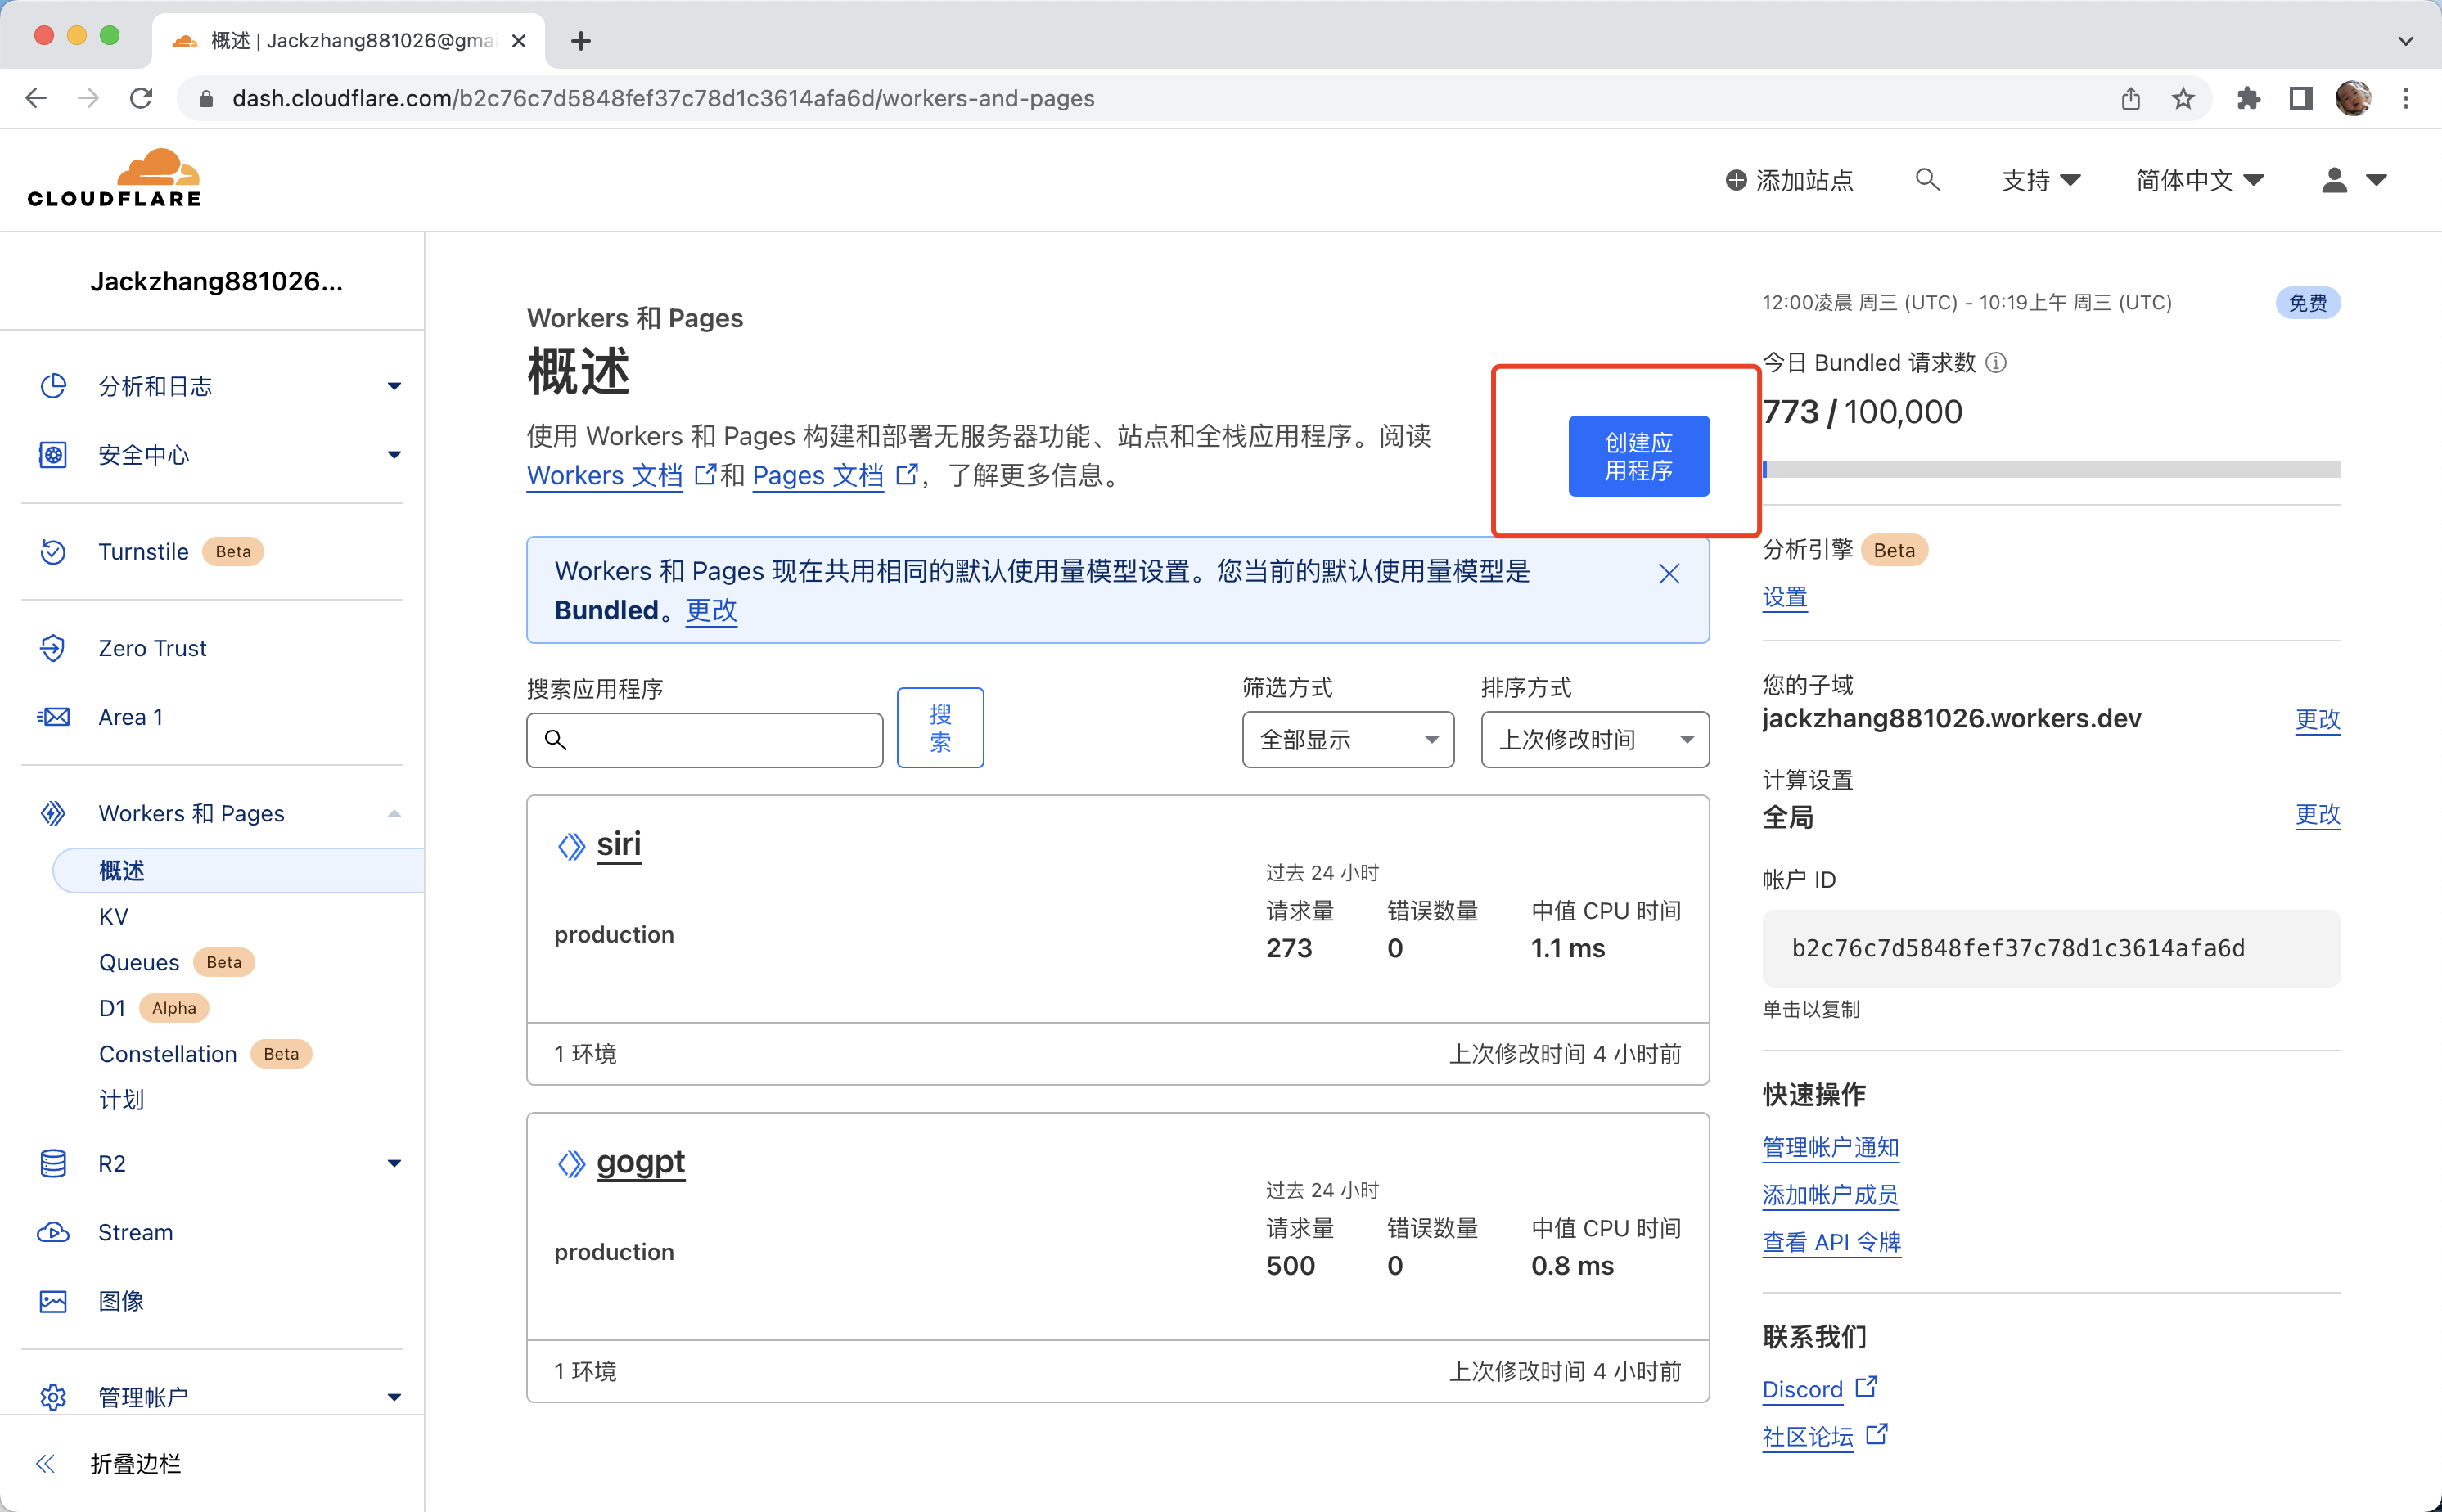
Task: Click the 搜索应用程序 search input field
Action: (720, 740)
